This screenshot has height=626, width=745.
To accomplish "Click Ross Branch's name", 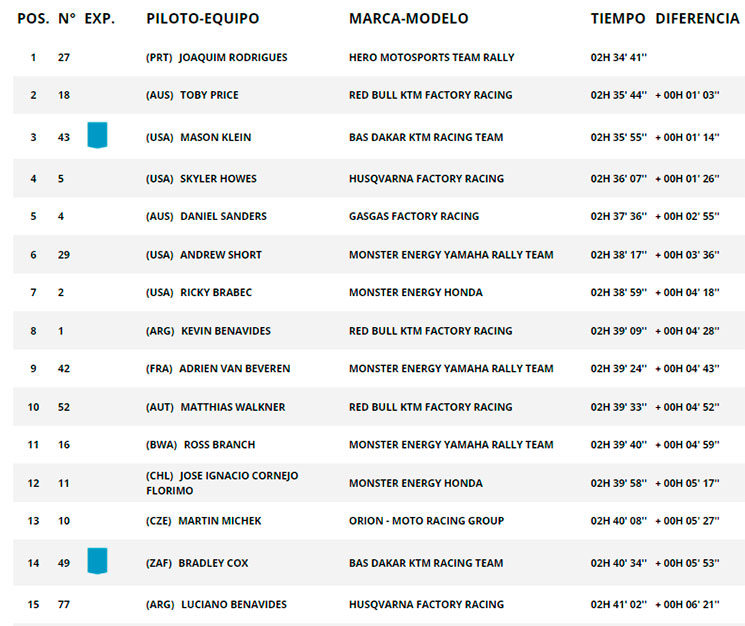I will pyautogui.click(x=220, y=445).
